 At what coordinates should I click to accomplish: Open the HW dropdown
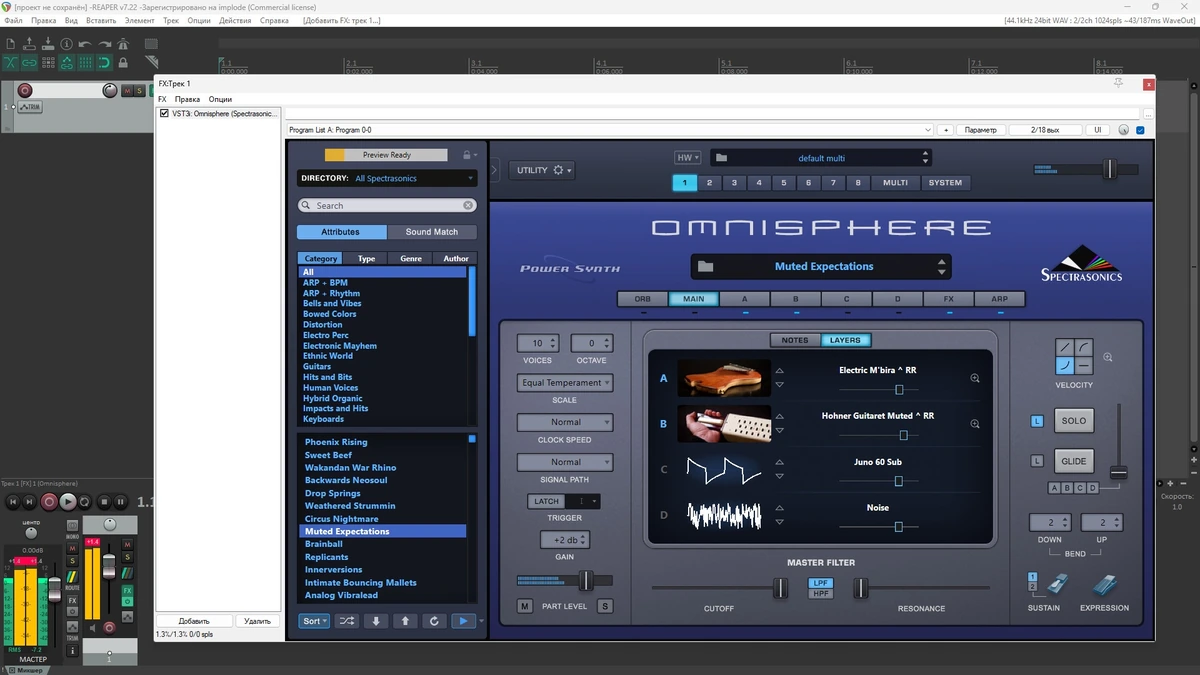point(688,158)
